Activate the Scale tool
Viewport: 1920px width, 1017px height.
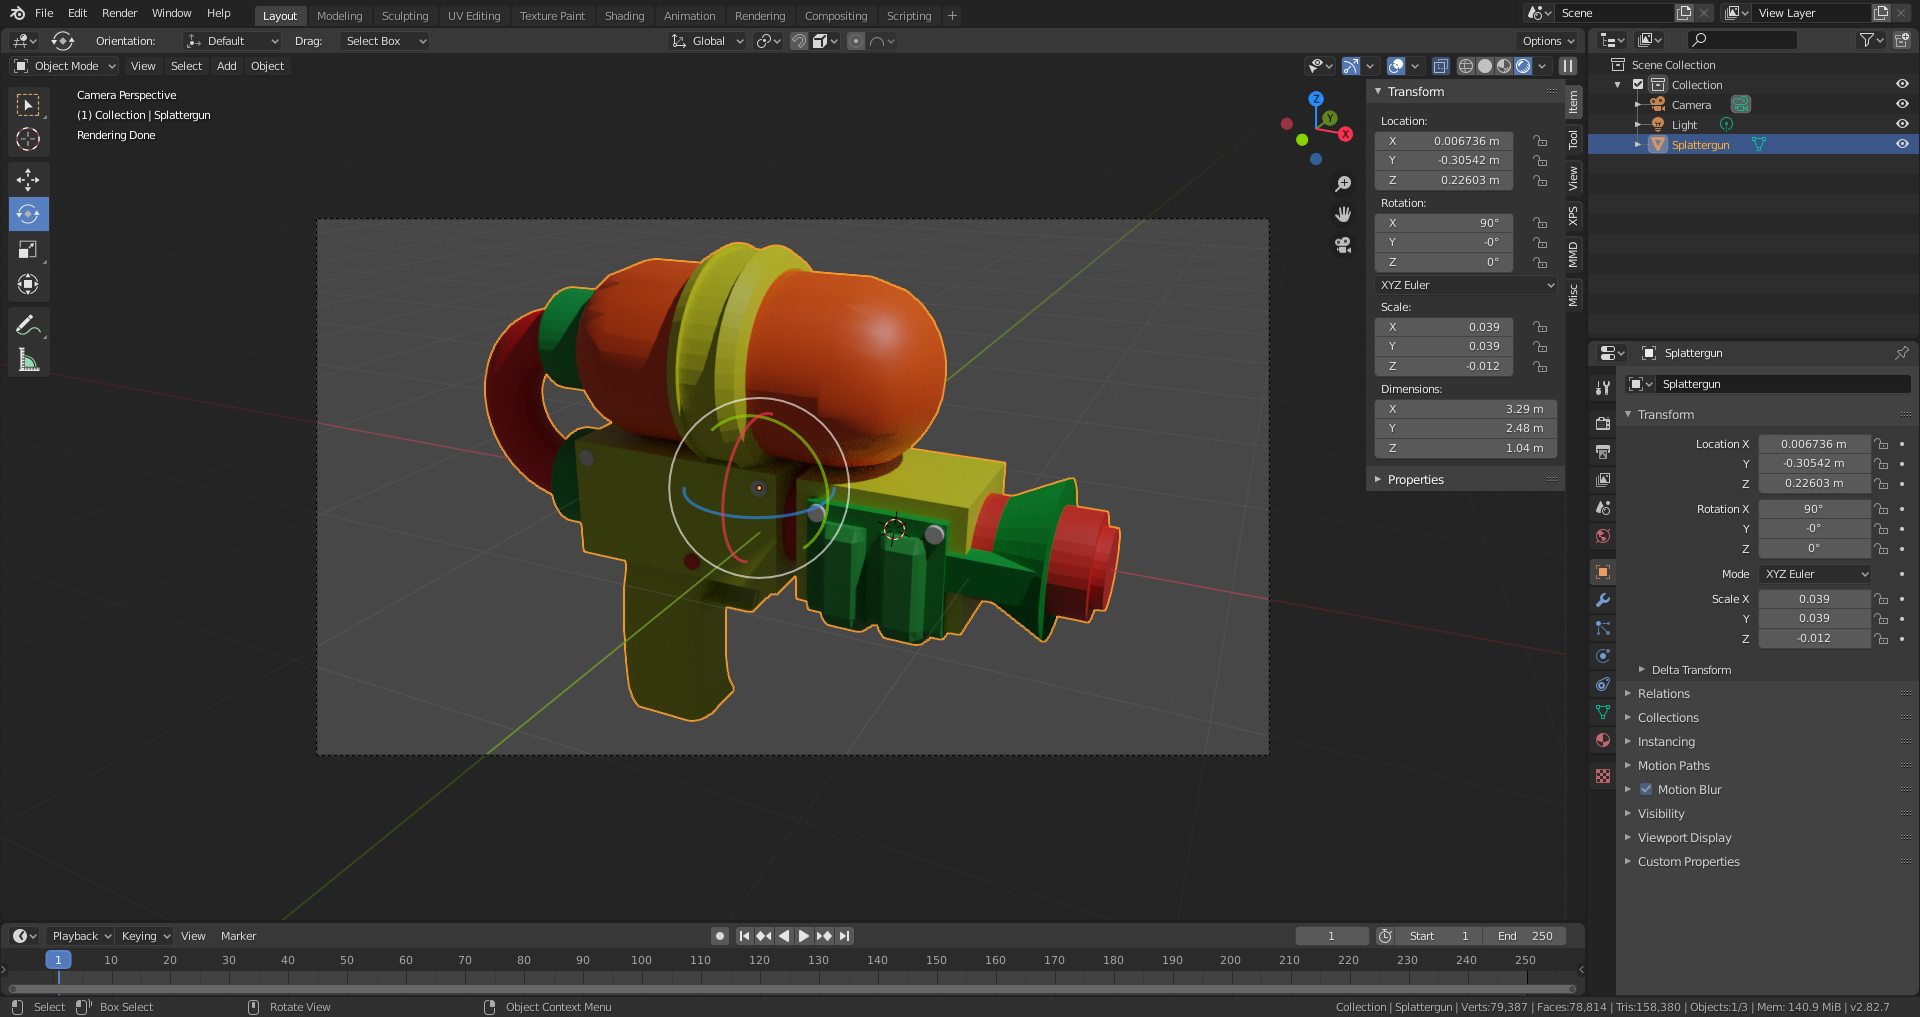point(28,250)
